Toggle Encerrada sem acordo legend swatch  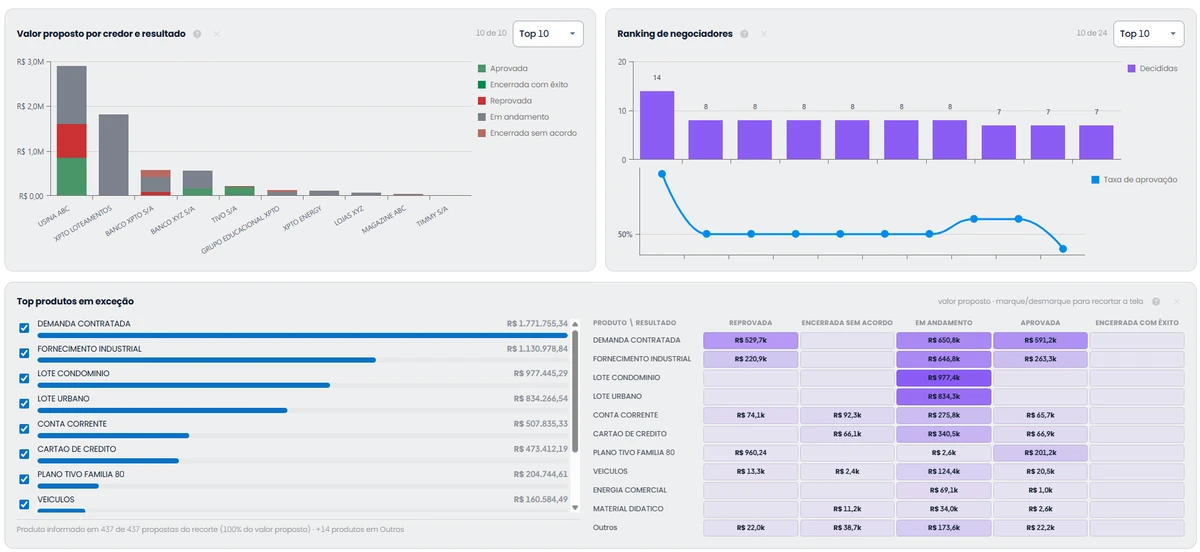pos(482,132)
